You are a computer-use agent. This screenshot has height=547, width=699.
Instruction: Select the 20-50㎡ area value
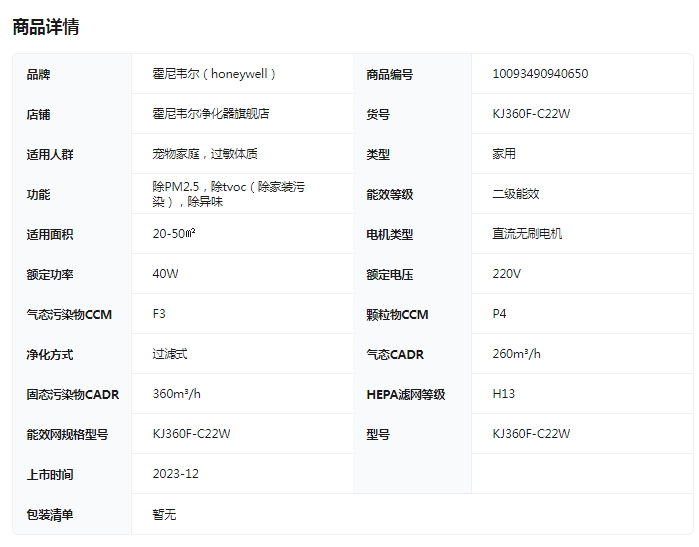(x=174, y=234)
